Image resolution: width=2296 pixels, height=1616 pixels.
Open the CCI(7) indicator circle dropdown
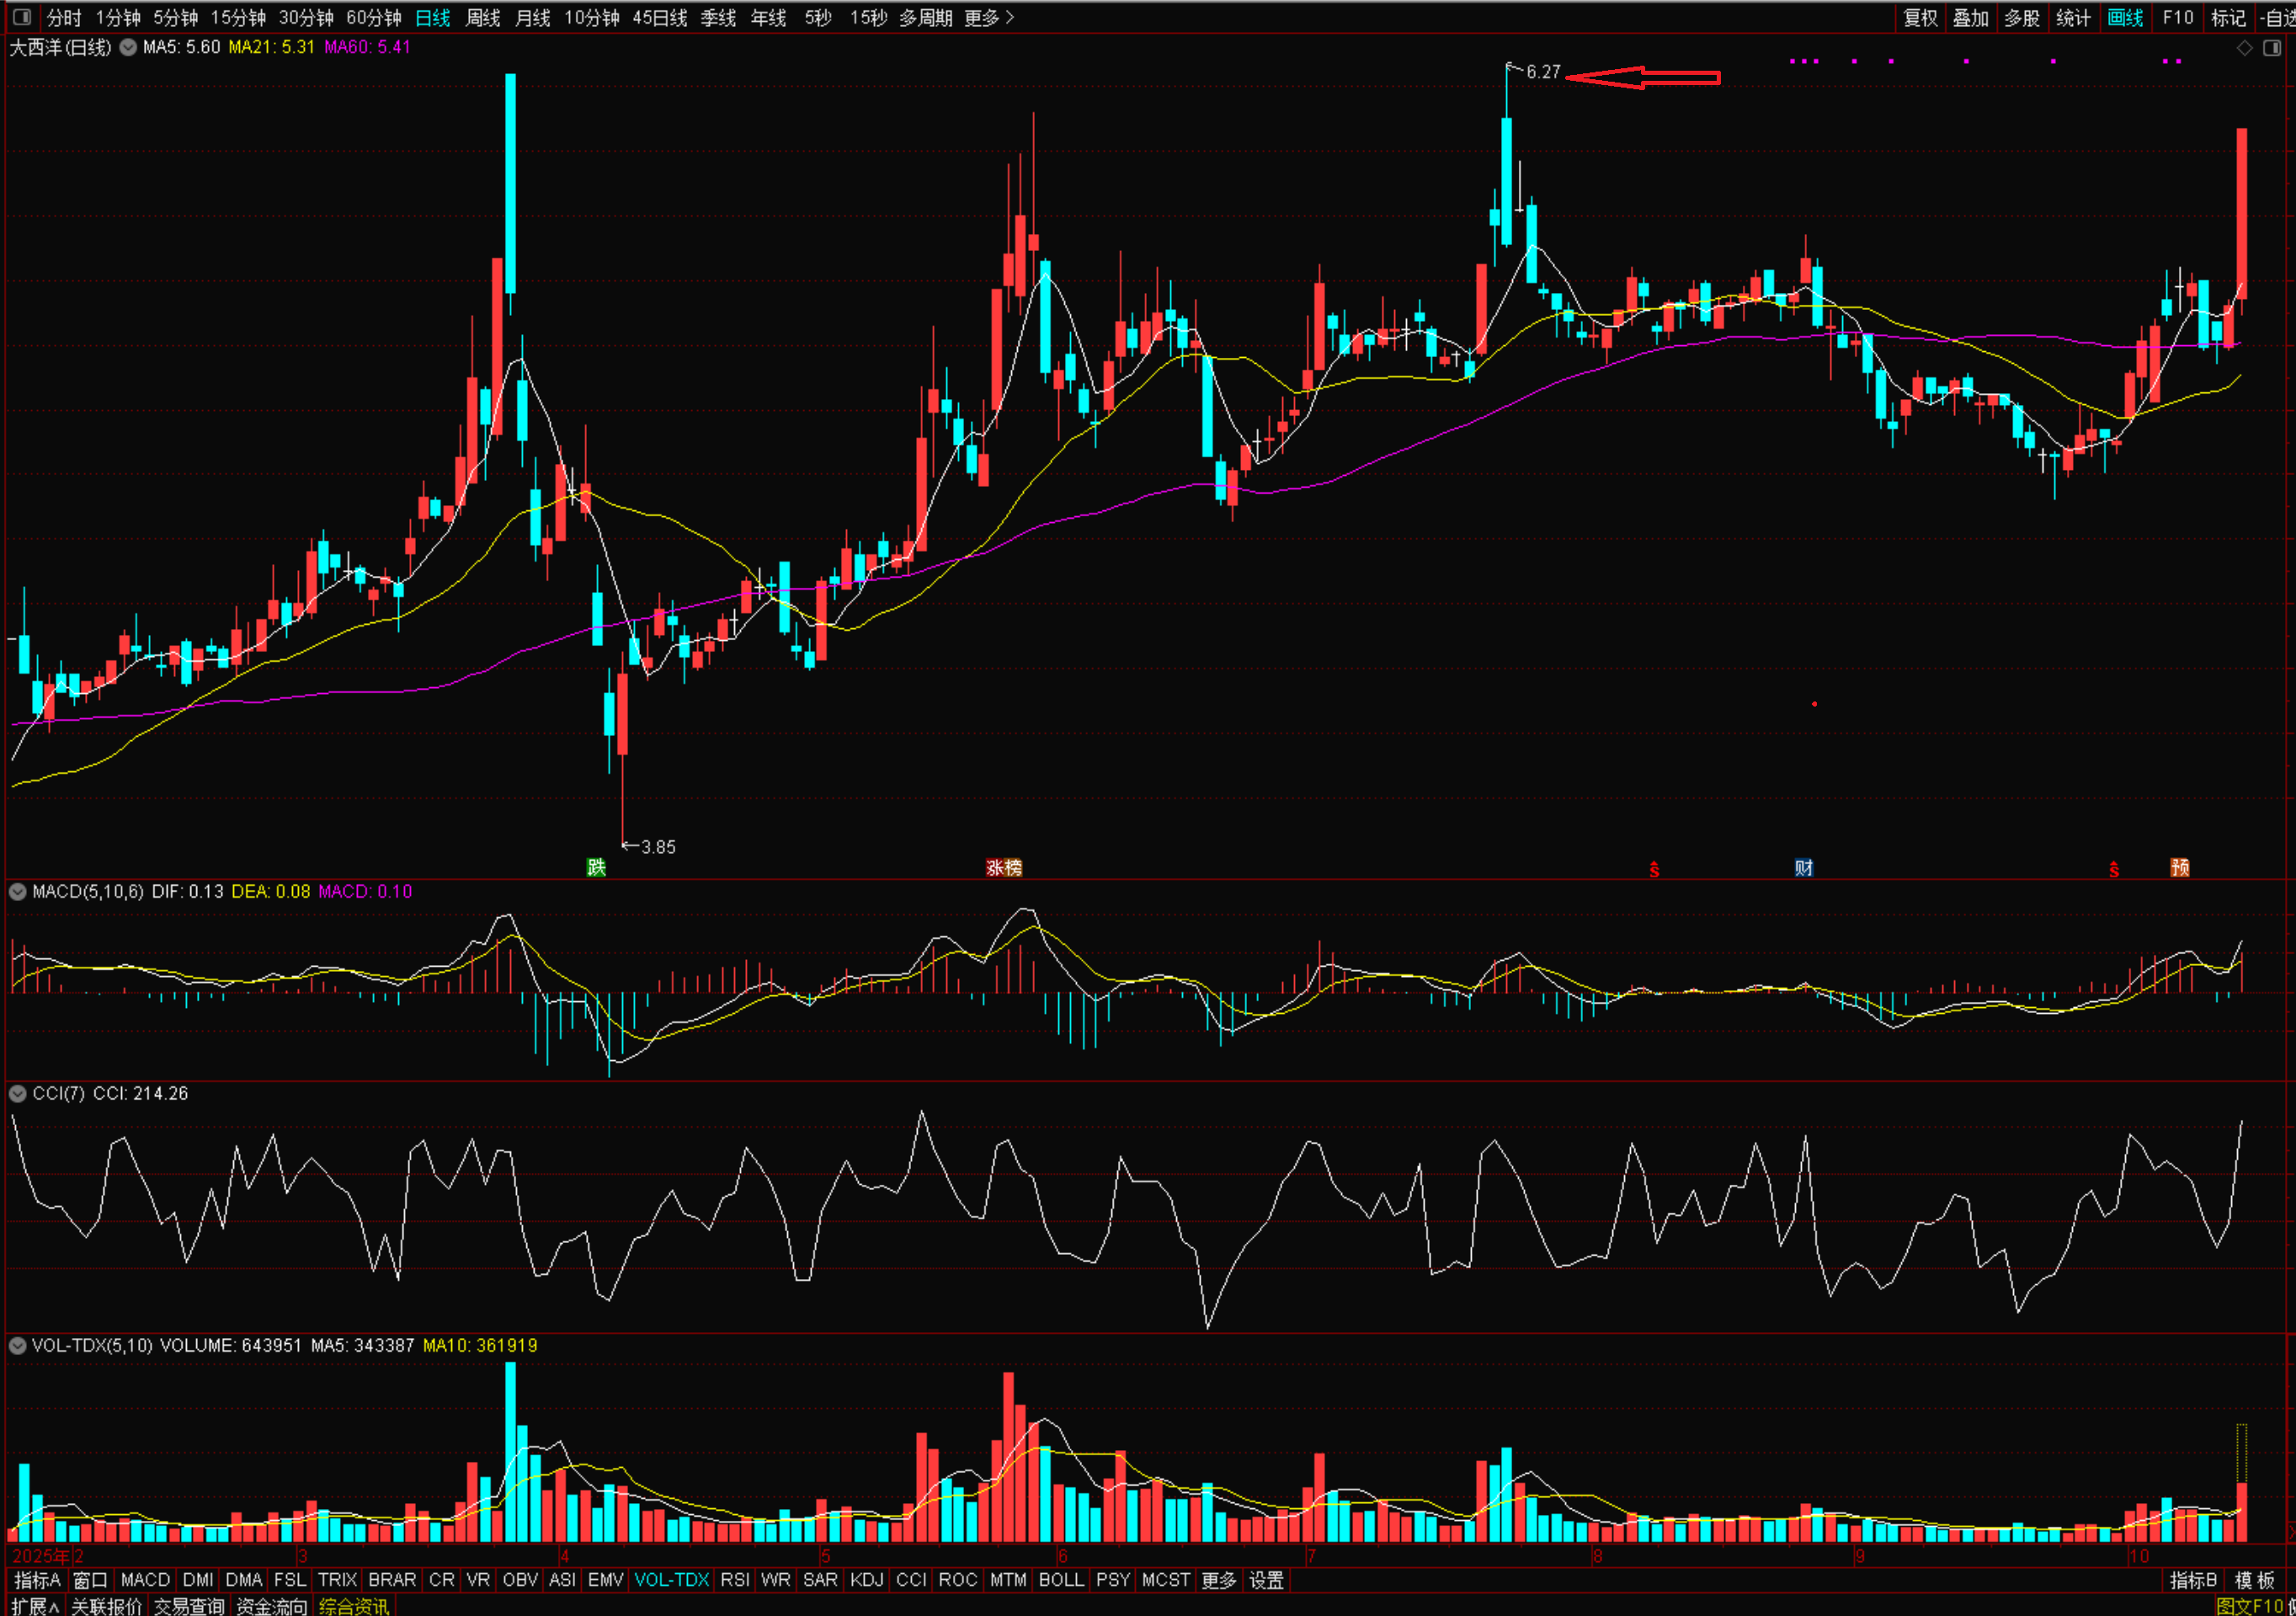[18, 1093]
